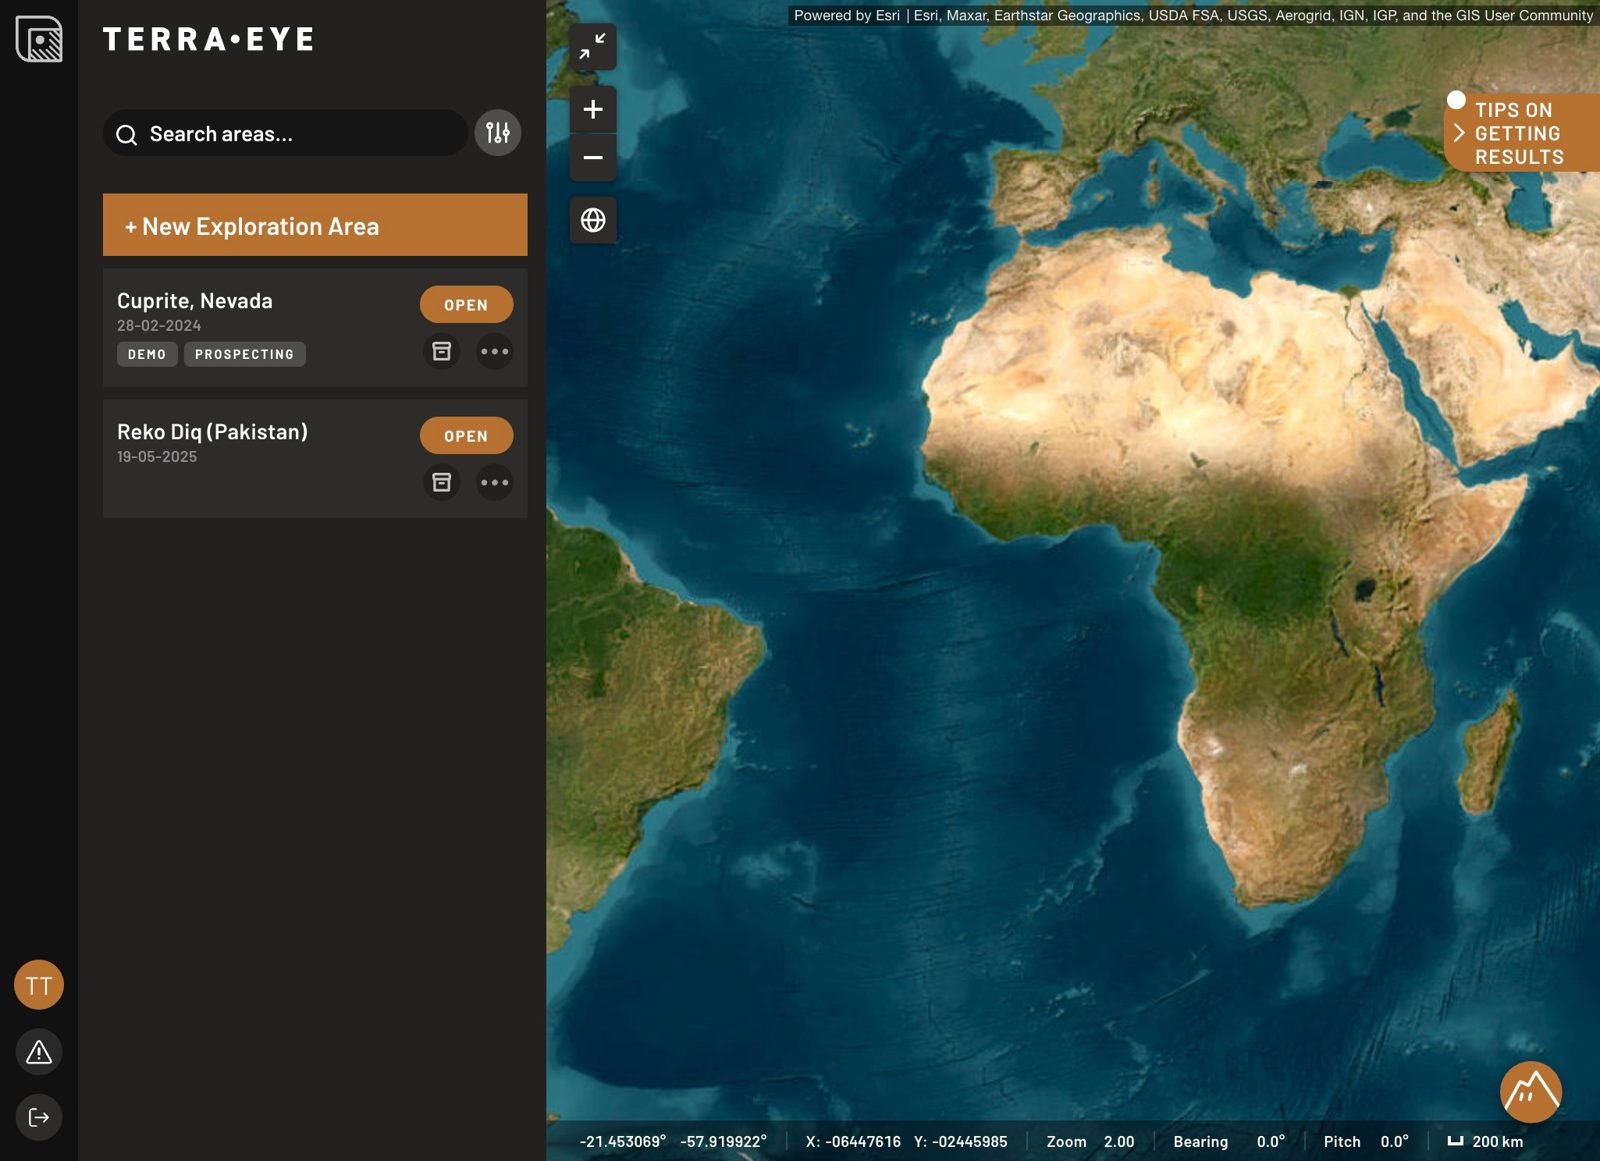Click the Zoom 2.00 status value
Viewport: 1600px width, 1161px height.
coord(1090,1141)
